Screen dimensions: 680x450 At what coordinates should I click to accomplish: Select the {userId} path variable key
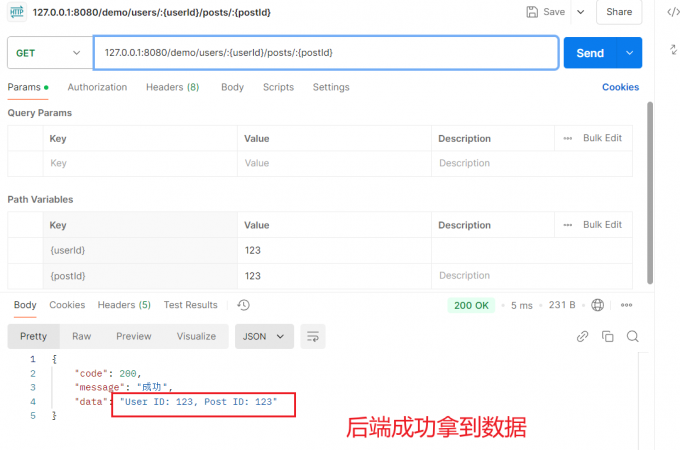click(x=140, y=251)
